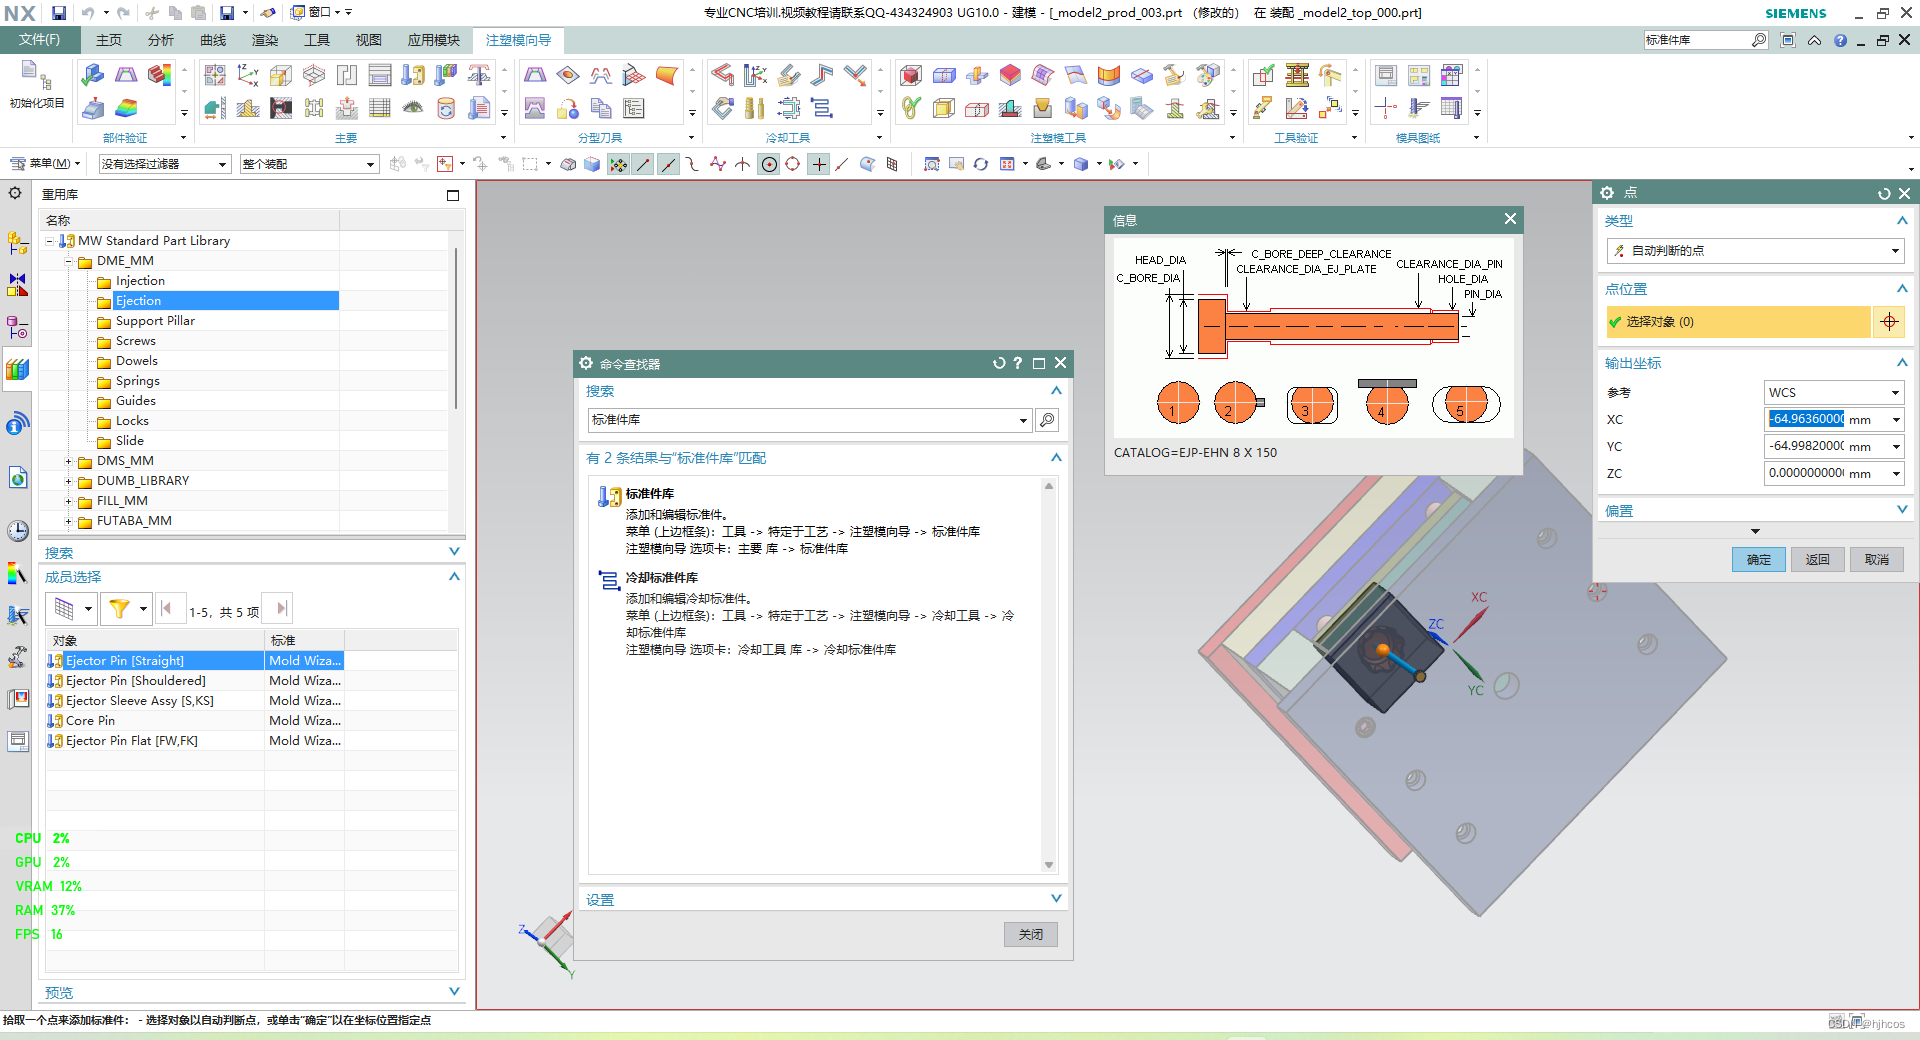Open the 菜单(M) menu
This screenshot has height=1040, width=1920.
coord(45,164)
